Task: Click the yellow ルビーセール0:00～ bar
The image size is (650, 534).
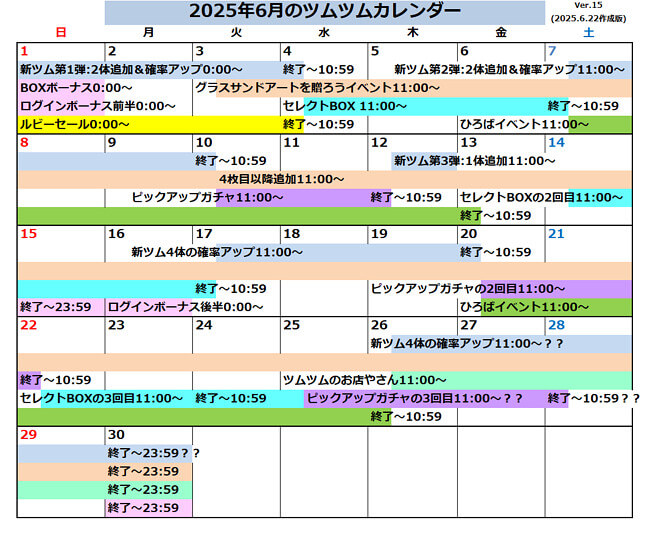Action: pyautogui.click(x=75, y=124)
